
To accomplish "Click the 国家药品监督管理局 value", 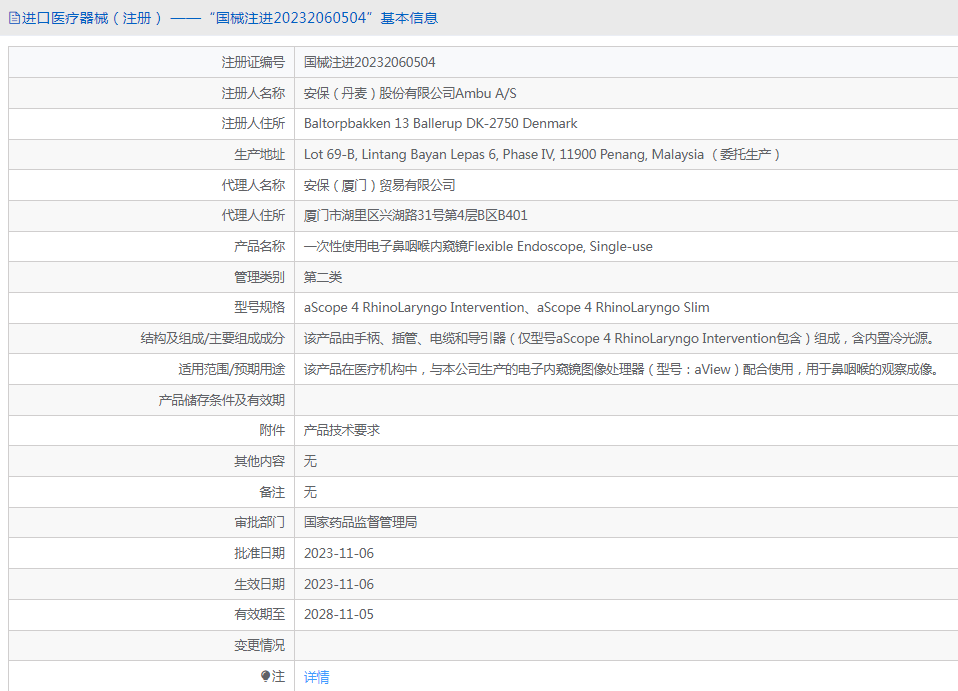I will click(x=360, y=522).
